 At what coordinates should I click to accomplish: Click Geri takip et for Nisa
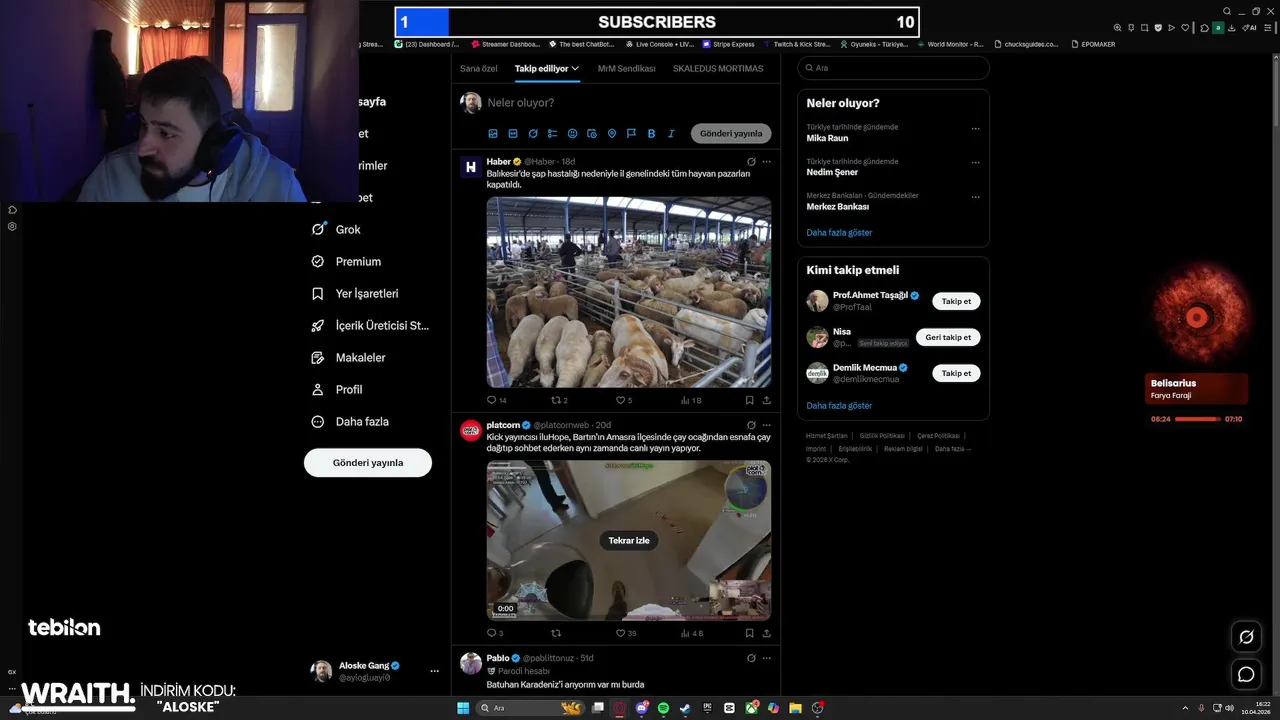tap(948, 337)
